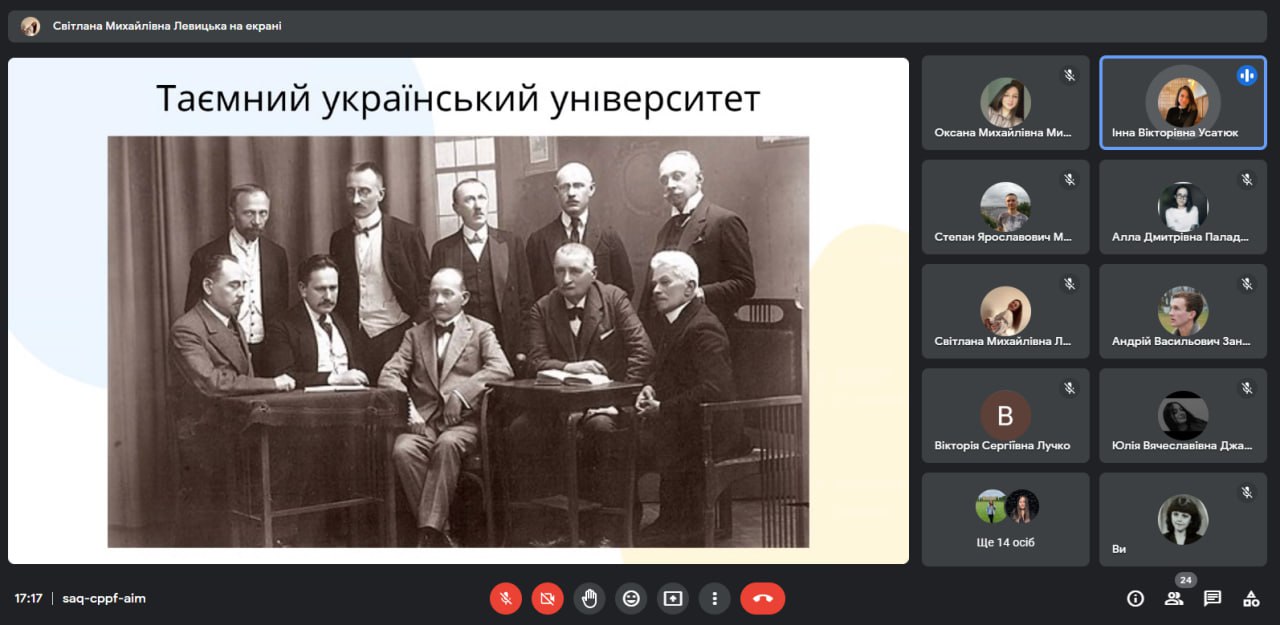Open the Activities panel icon

[1251, 598]
